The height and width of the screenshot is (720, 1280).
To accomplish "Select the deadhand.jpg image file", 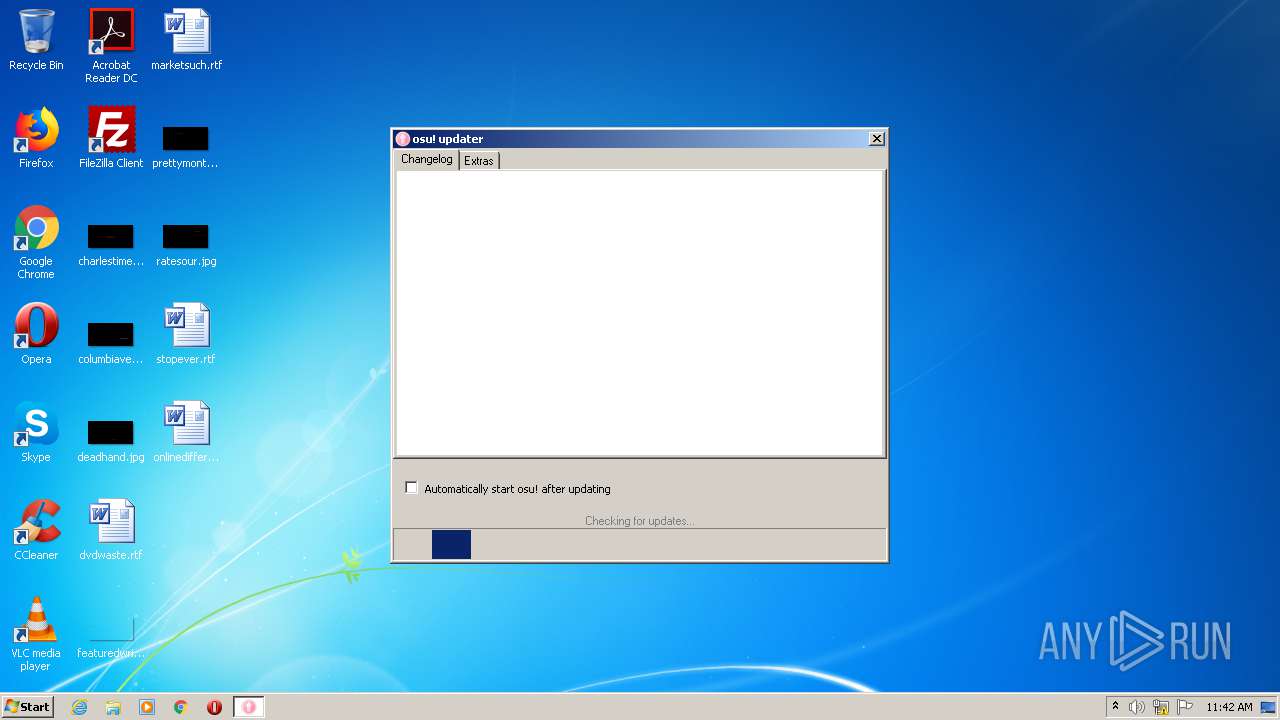I will point(111,440).
